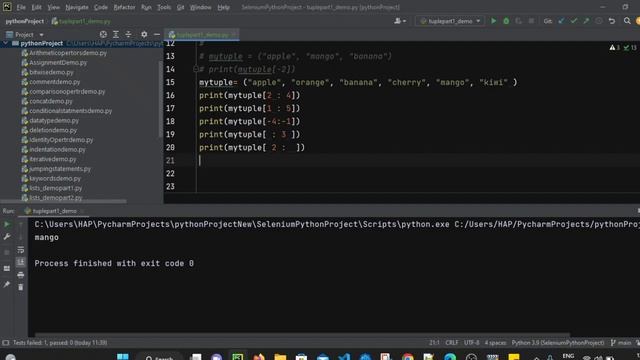Image resolution: width=640 pixels, height=360 pixels.
Task: Collapse the pythonProject root folder
Action: [x=5, y=43]
